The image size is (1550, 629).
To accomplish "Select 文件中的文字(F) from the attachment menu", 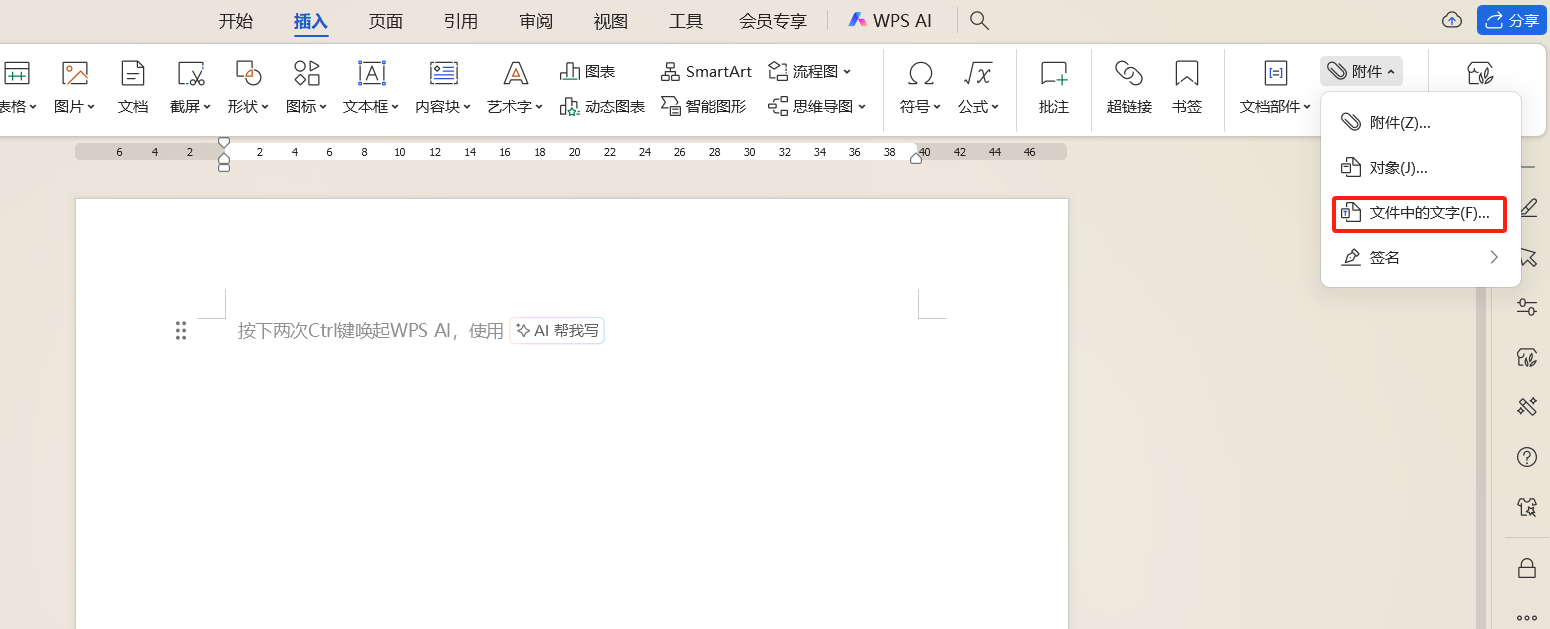I will pos(1418,212).
